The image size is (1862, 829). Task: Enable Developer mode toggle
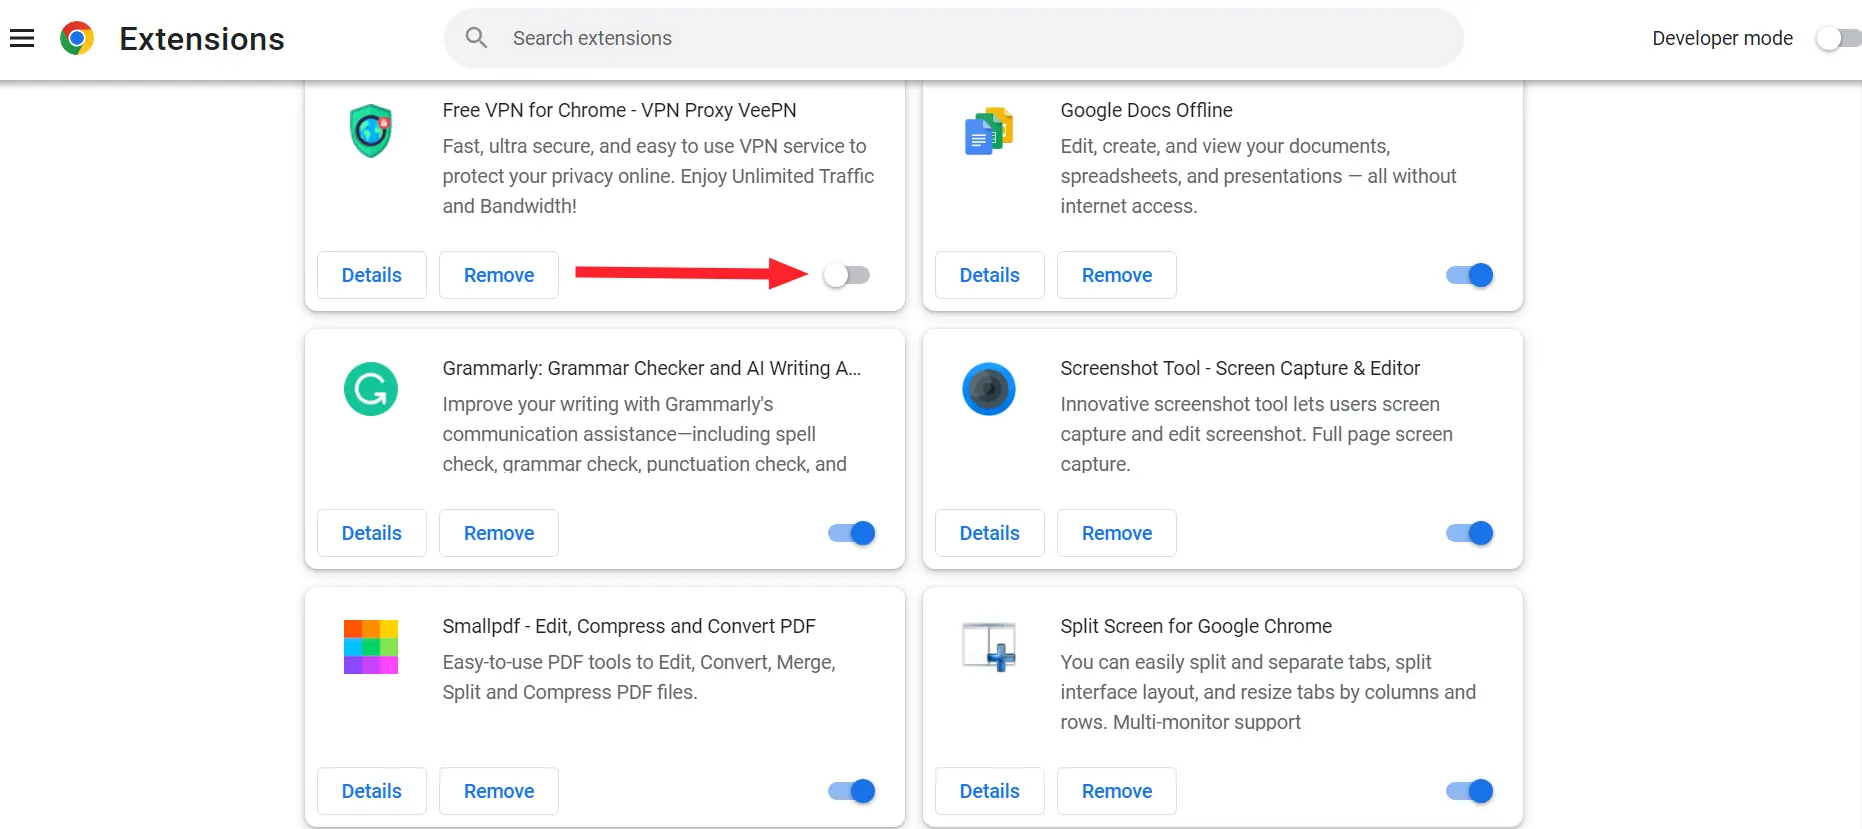[1839, 38]
